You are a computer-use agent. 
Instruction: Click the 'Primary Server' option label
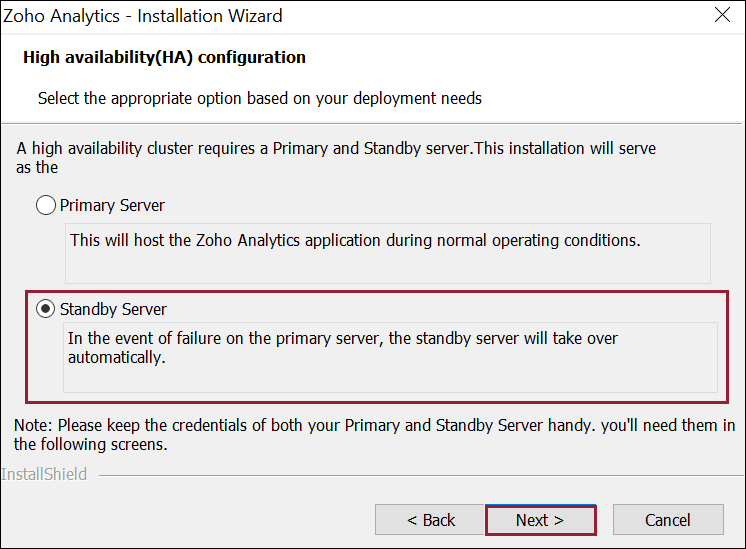(112, 206)
